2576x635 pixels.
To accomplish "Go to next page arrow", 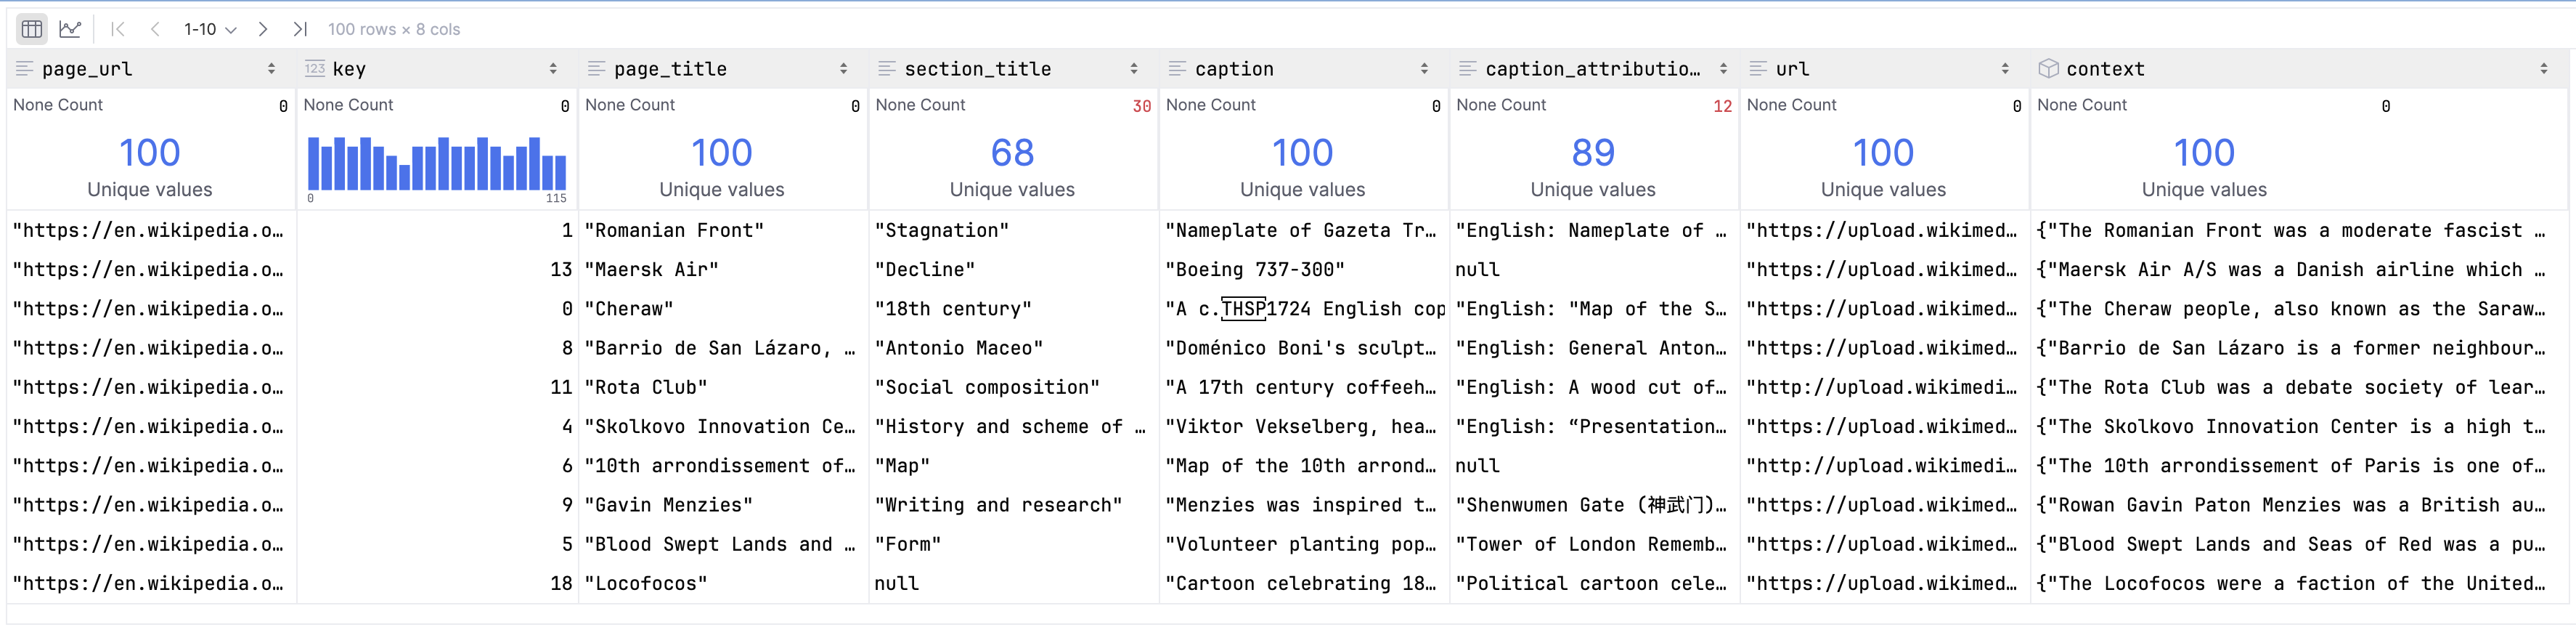I will [263, 29].
